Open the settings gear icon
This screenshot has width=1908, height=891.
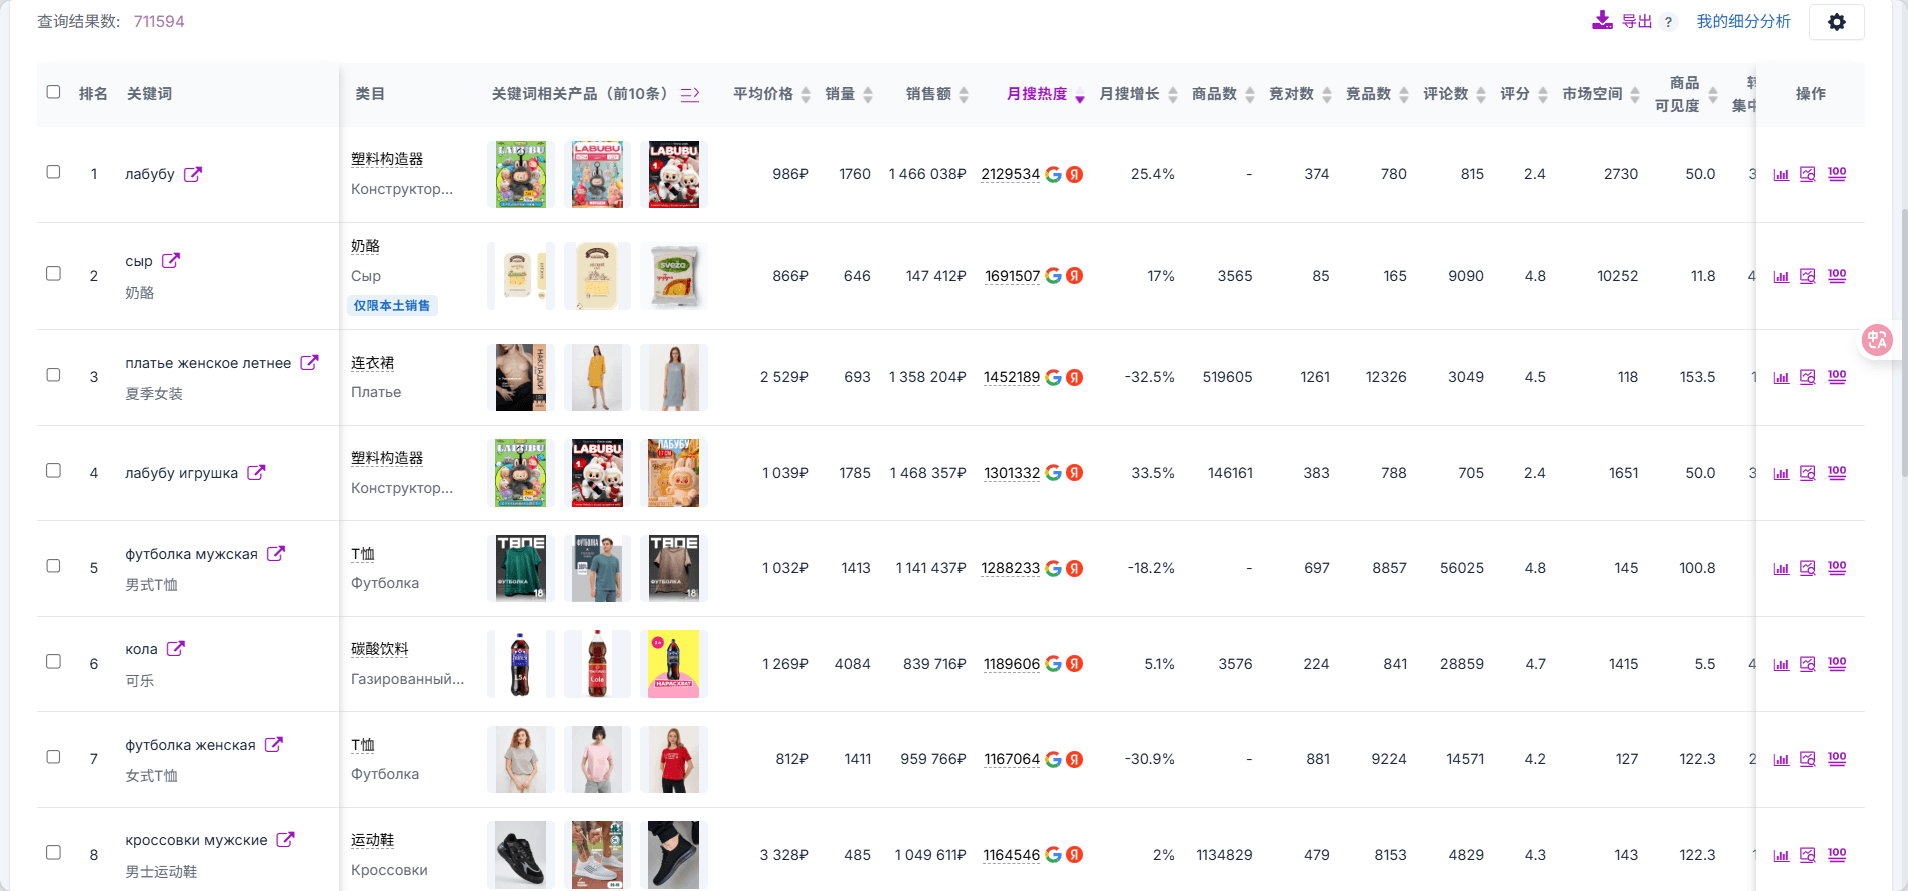(1837, 22)
